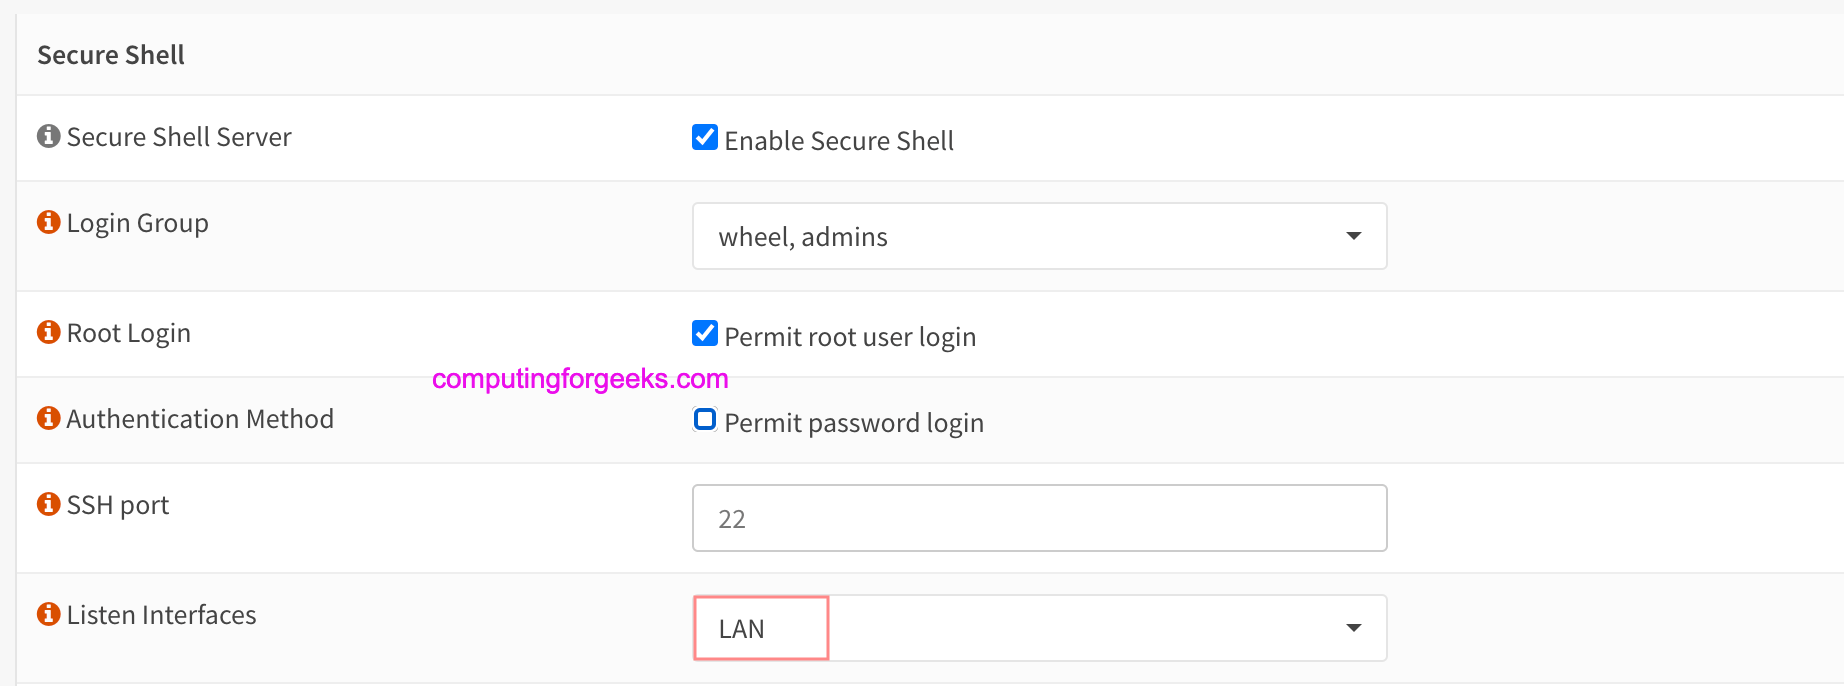
Task: Enable Permit password login
Action: 704,420
